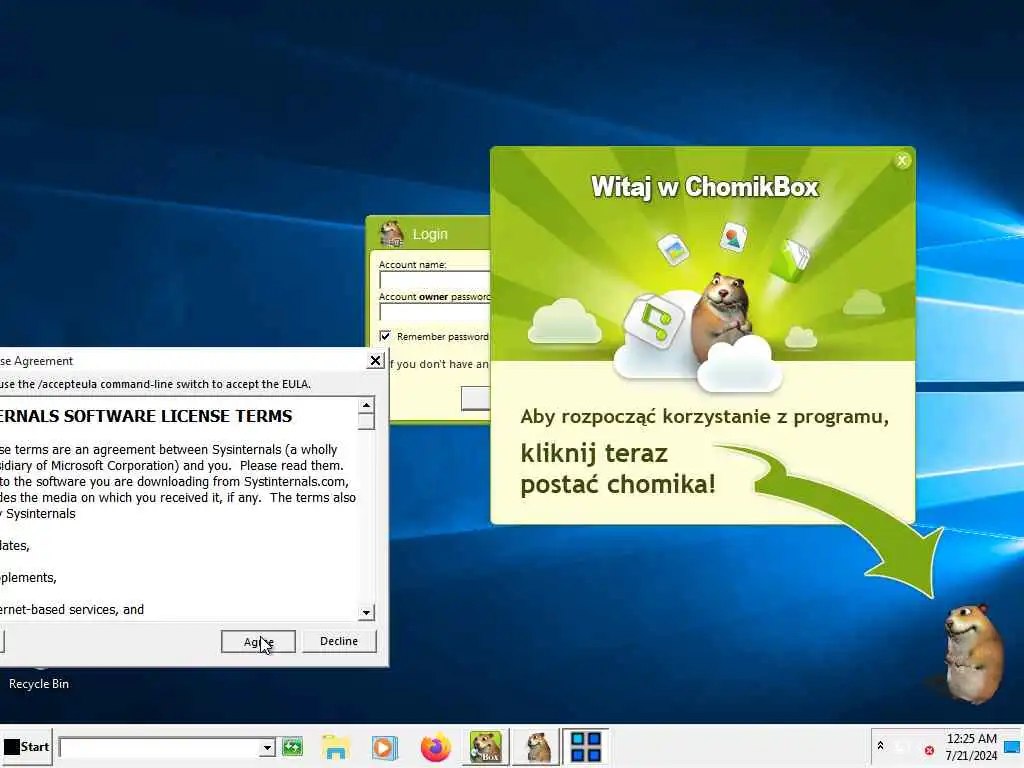Click the hamster icon in the Login title

click(x=392, y=234)
